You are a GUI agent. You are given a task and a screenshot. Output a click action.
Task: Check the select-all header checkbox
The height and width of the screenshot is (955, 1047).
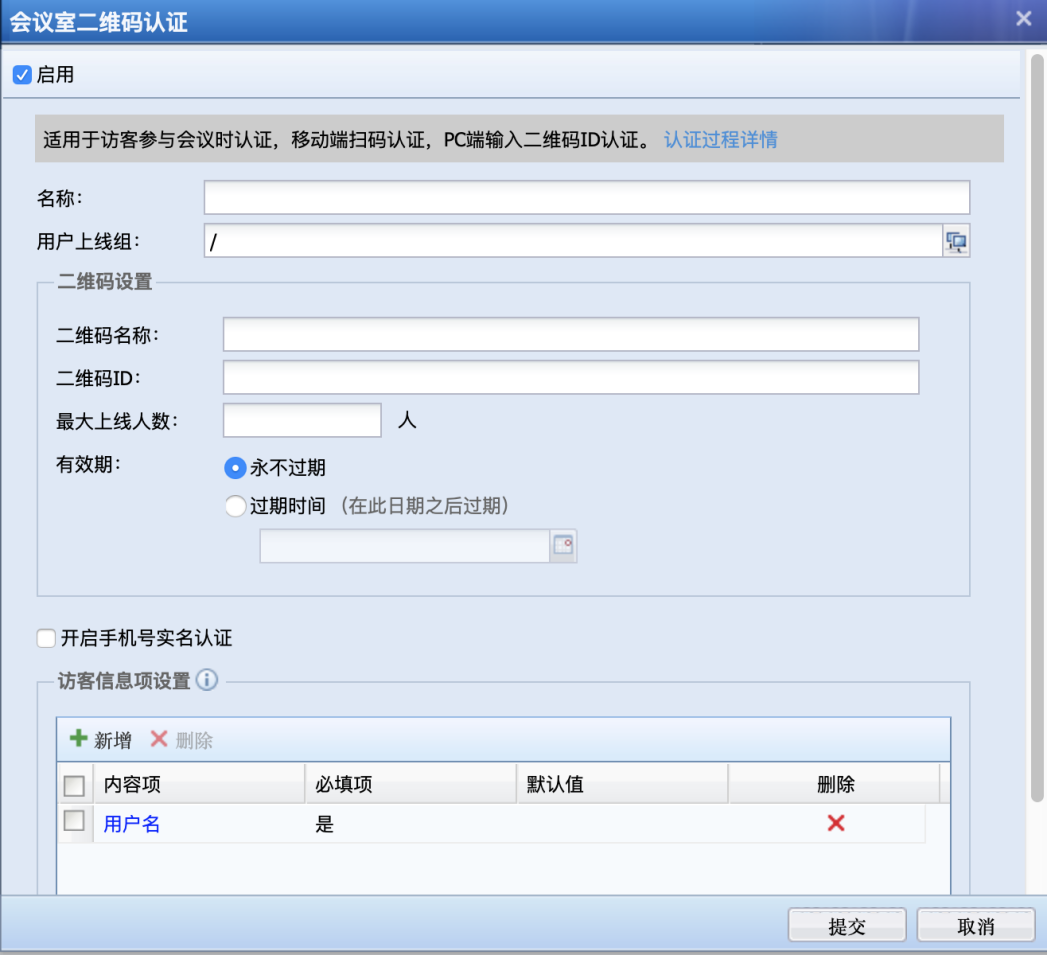click(74, 785)
